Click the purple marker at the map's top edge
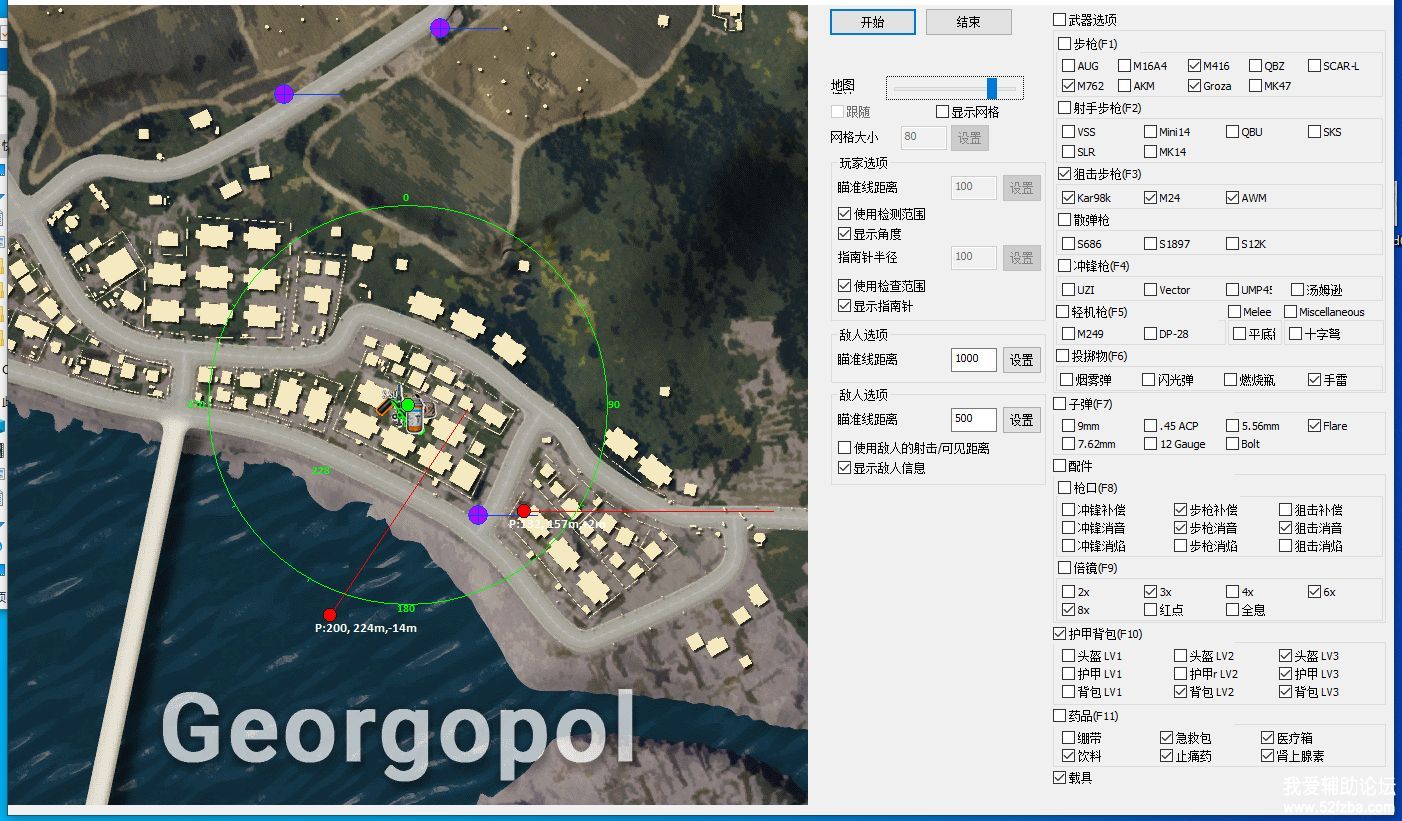Viewport: 1402px width, 821px height. (x=440, y=28)
